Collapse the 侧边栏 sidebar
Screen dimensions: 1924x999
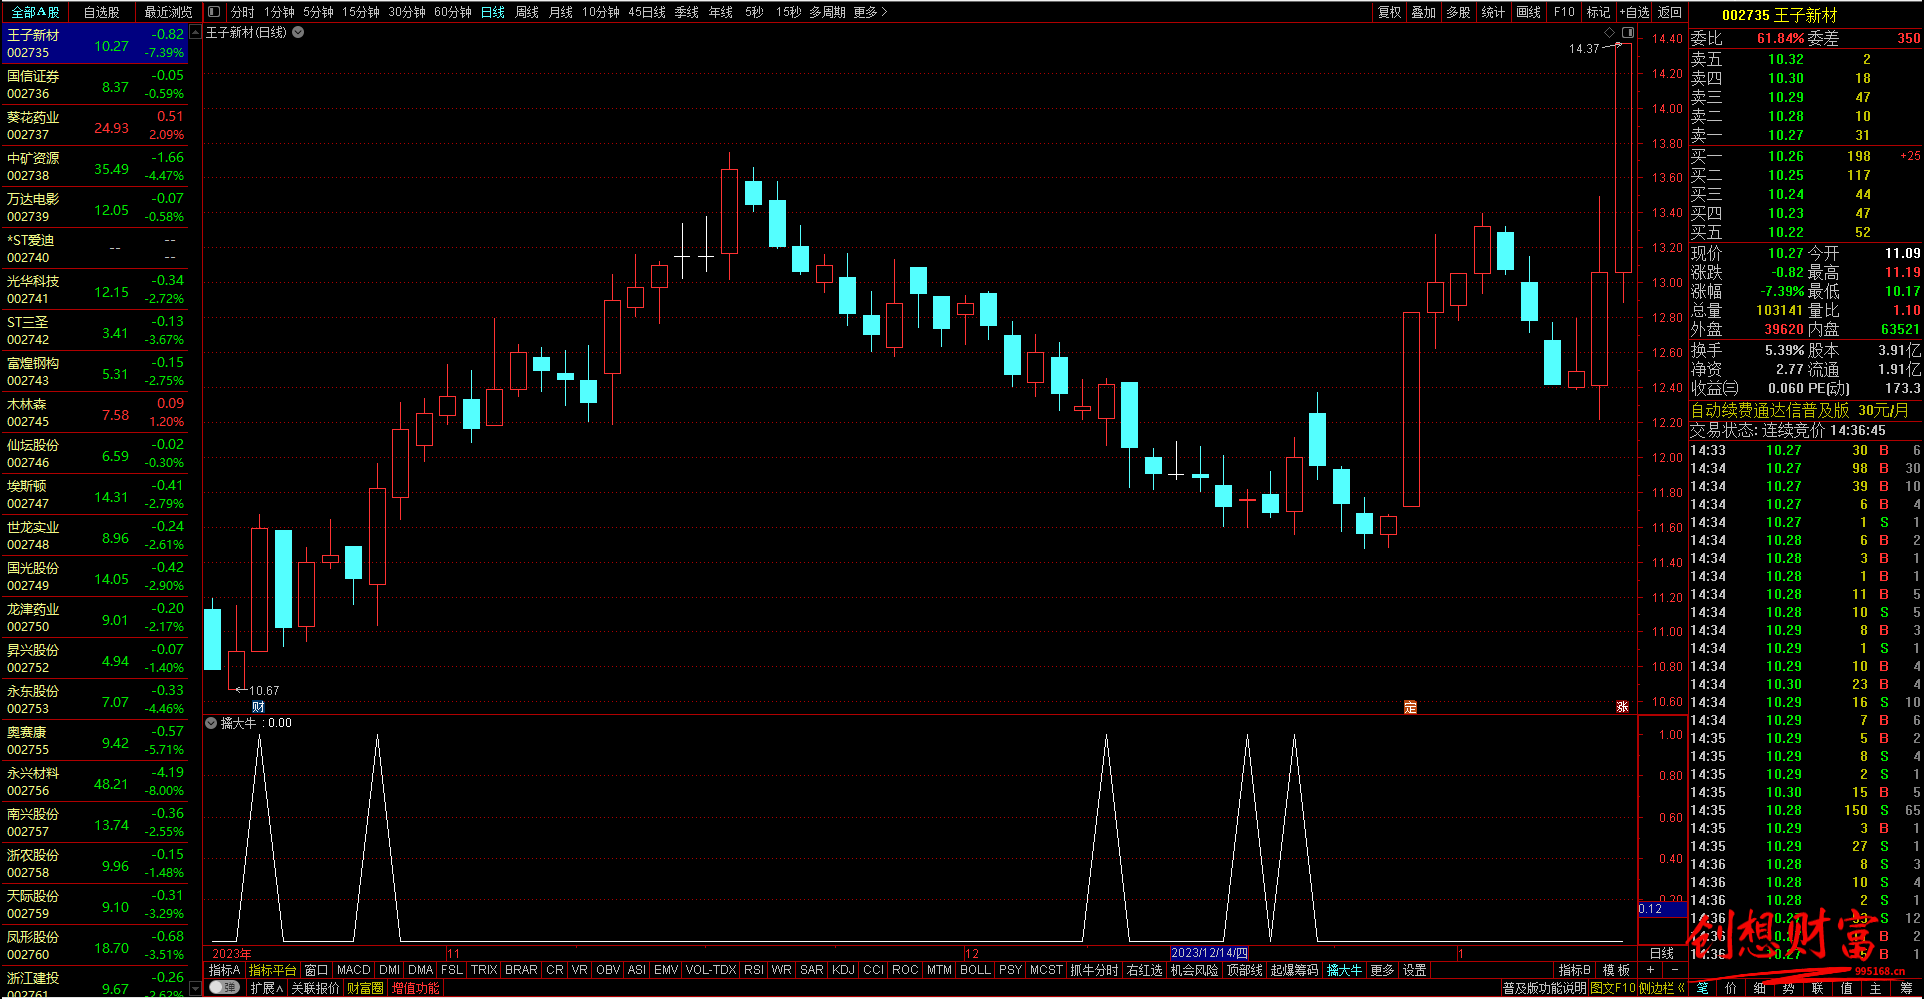1661,988
